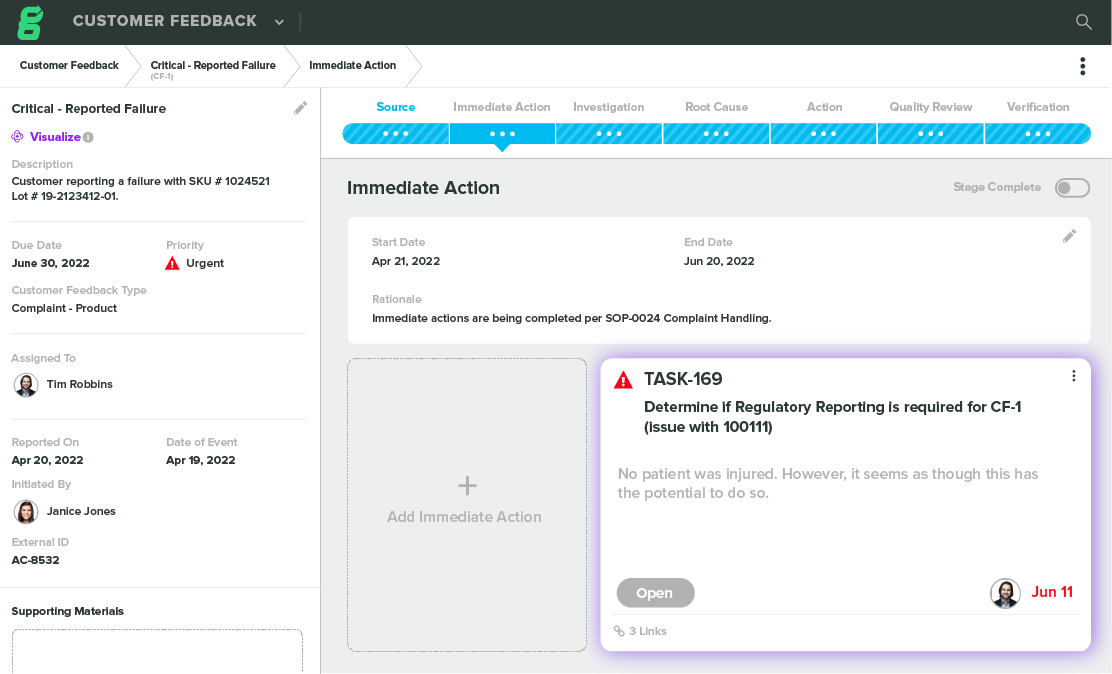Screen dimensions: 1112x674
Task: Click the links paperclip icon on TASK-169
Action: pos(622,631)
